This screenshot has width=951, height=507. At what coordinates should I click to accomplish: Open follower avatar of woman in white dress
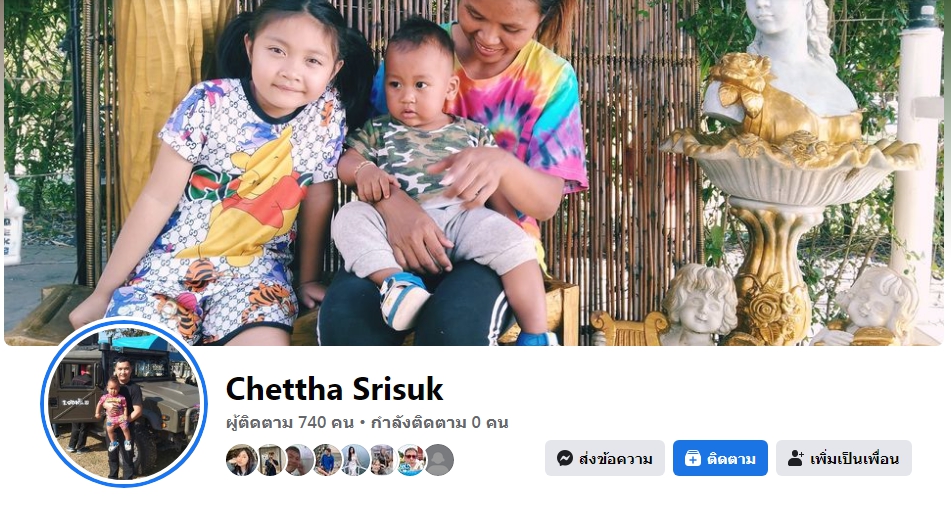coord(355,460)
